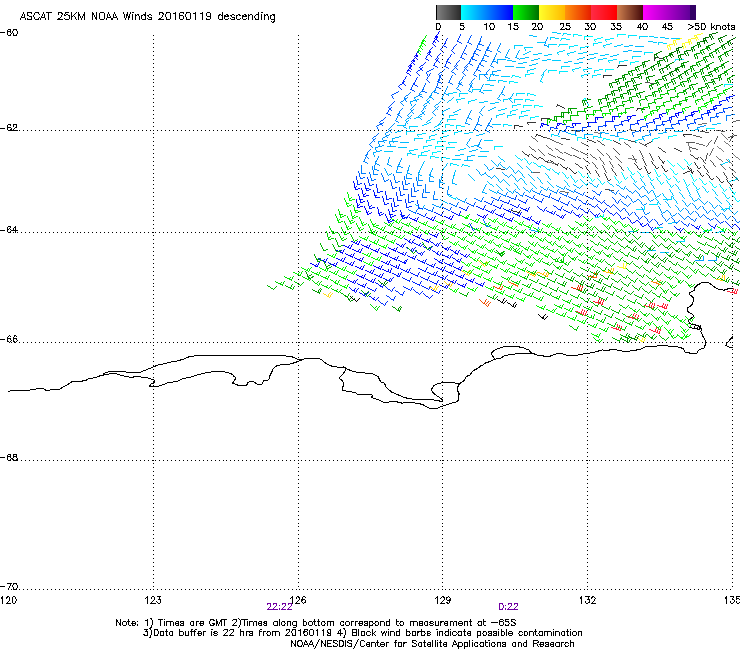
Task: Select the '30' label under the color bar
Action: (x=590, y=27)
